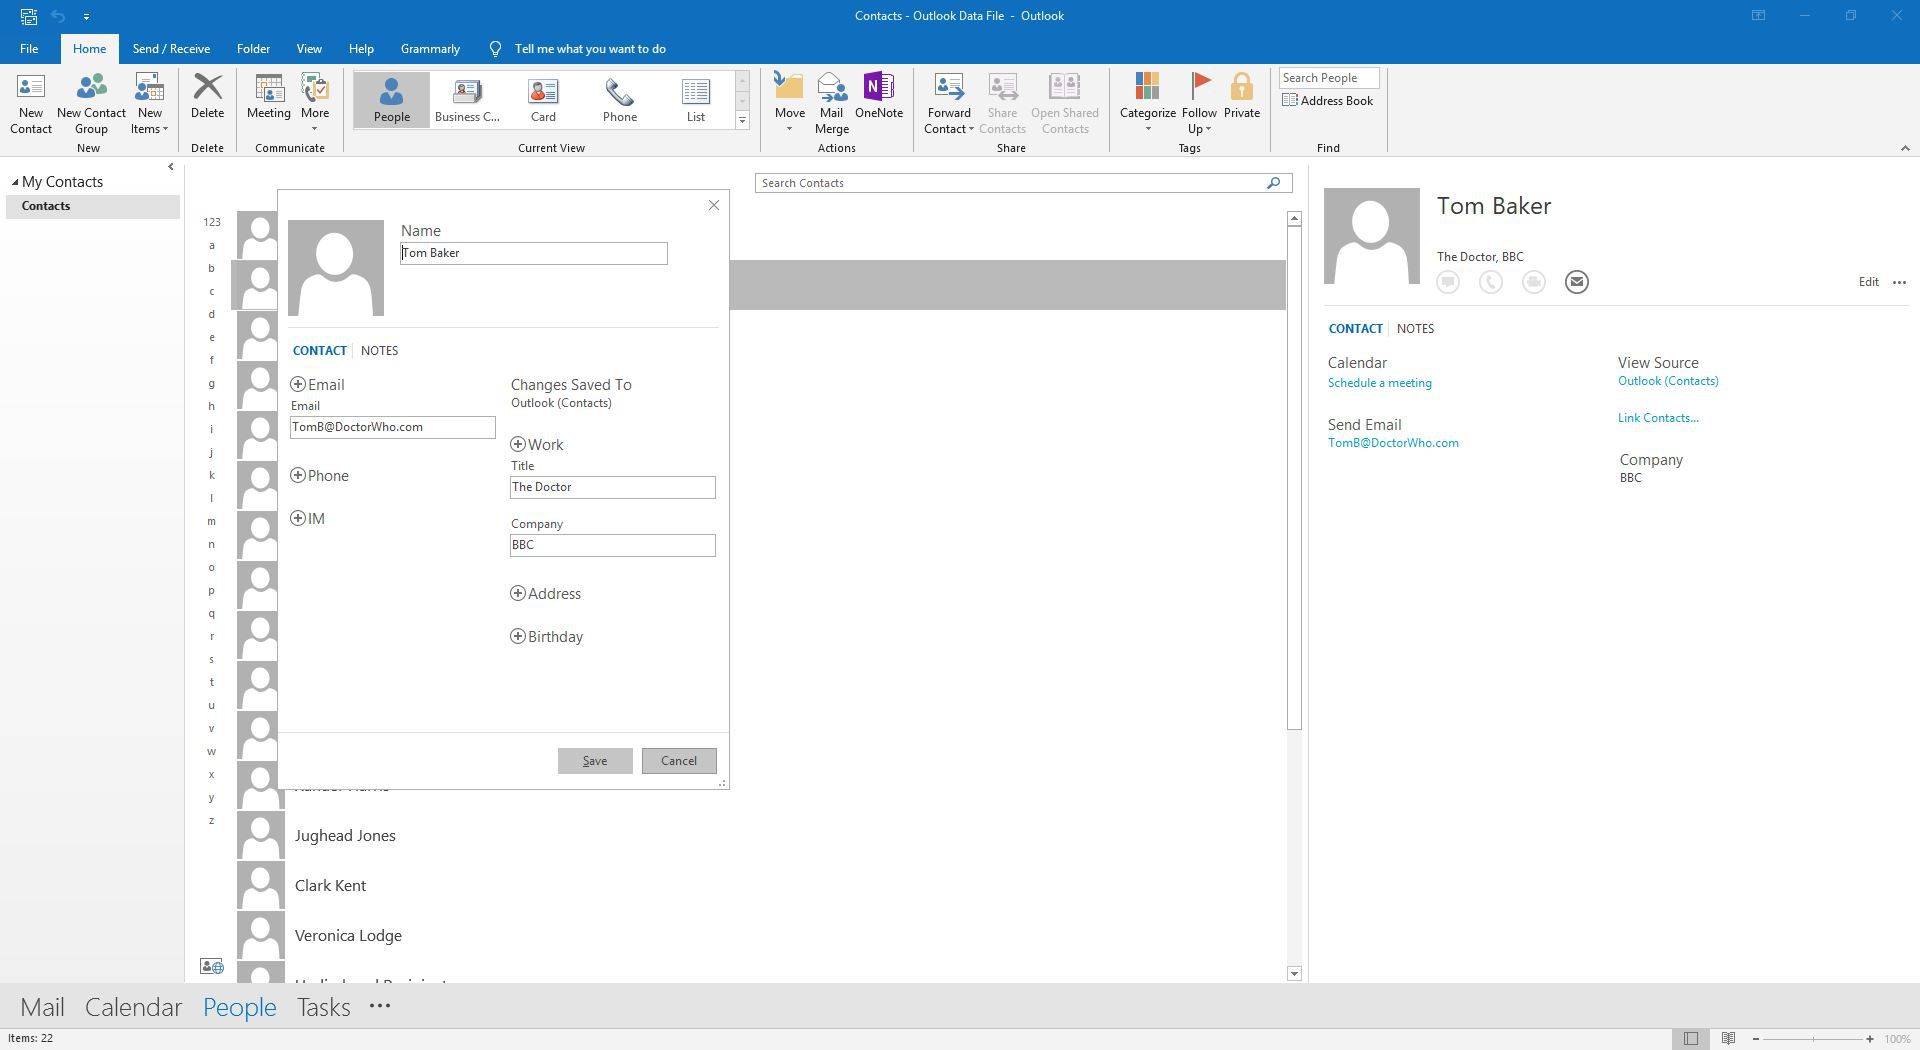Screen dimensions: 1920x1050
Task: Click the Delete contact icon
Action: (207, 97)
